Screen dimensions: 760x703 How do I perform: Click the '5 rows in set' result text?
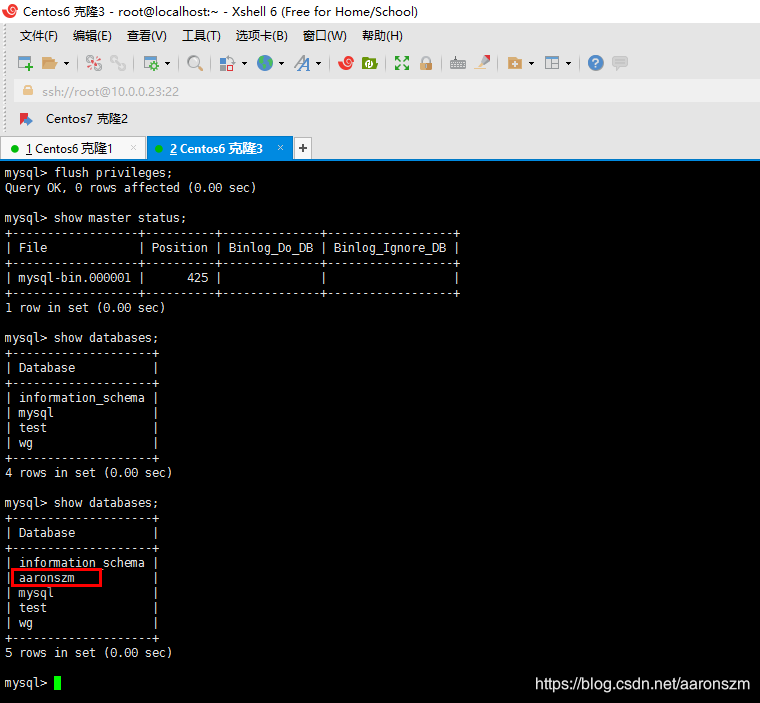click(88, 653)
